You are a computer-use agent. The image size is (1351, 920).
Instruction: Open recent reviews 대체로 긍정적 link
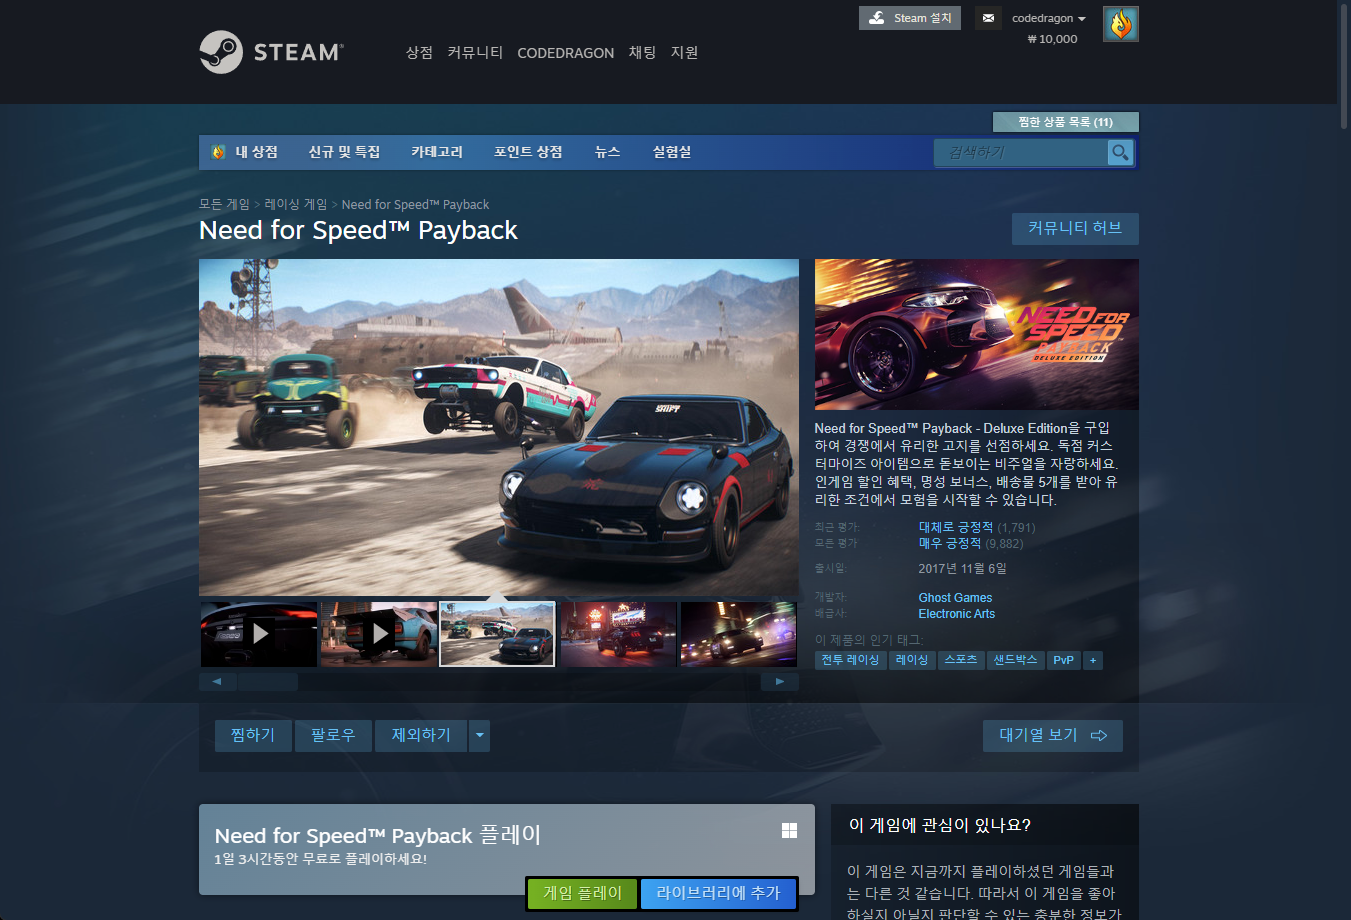tap(956, 527)
